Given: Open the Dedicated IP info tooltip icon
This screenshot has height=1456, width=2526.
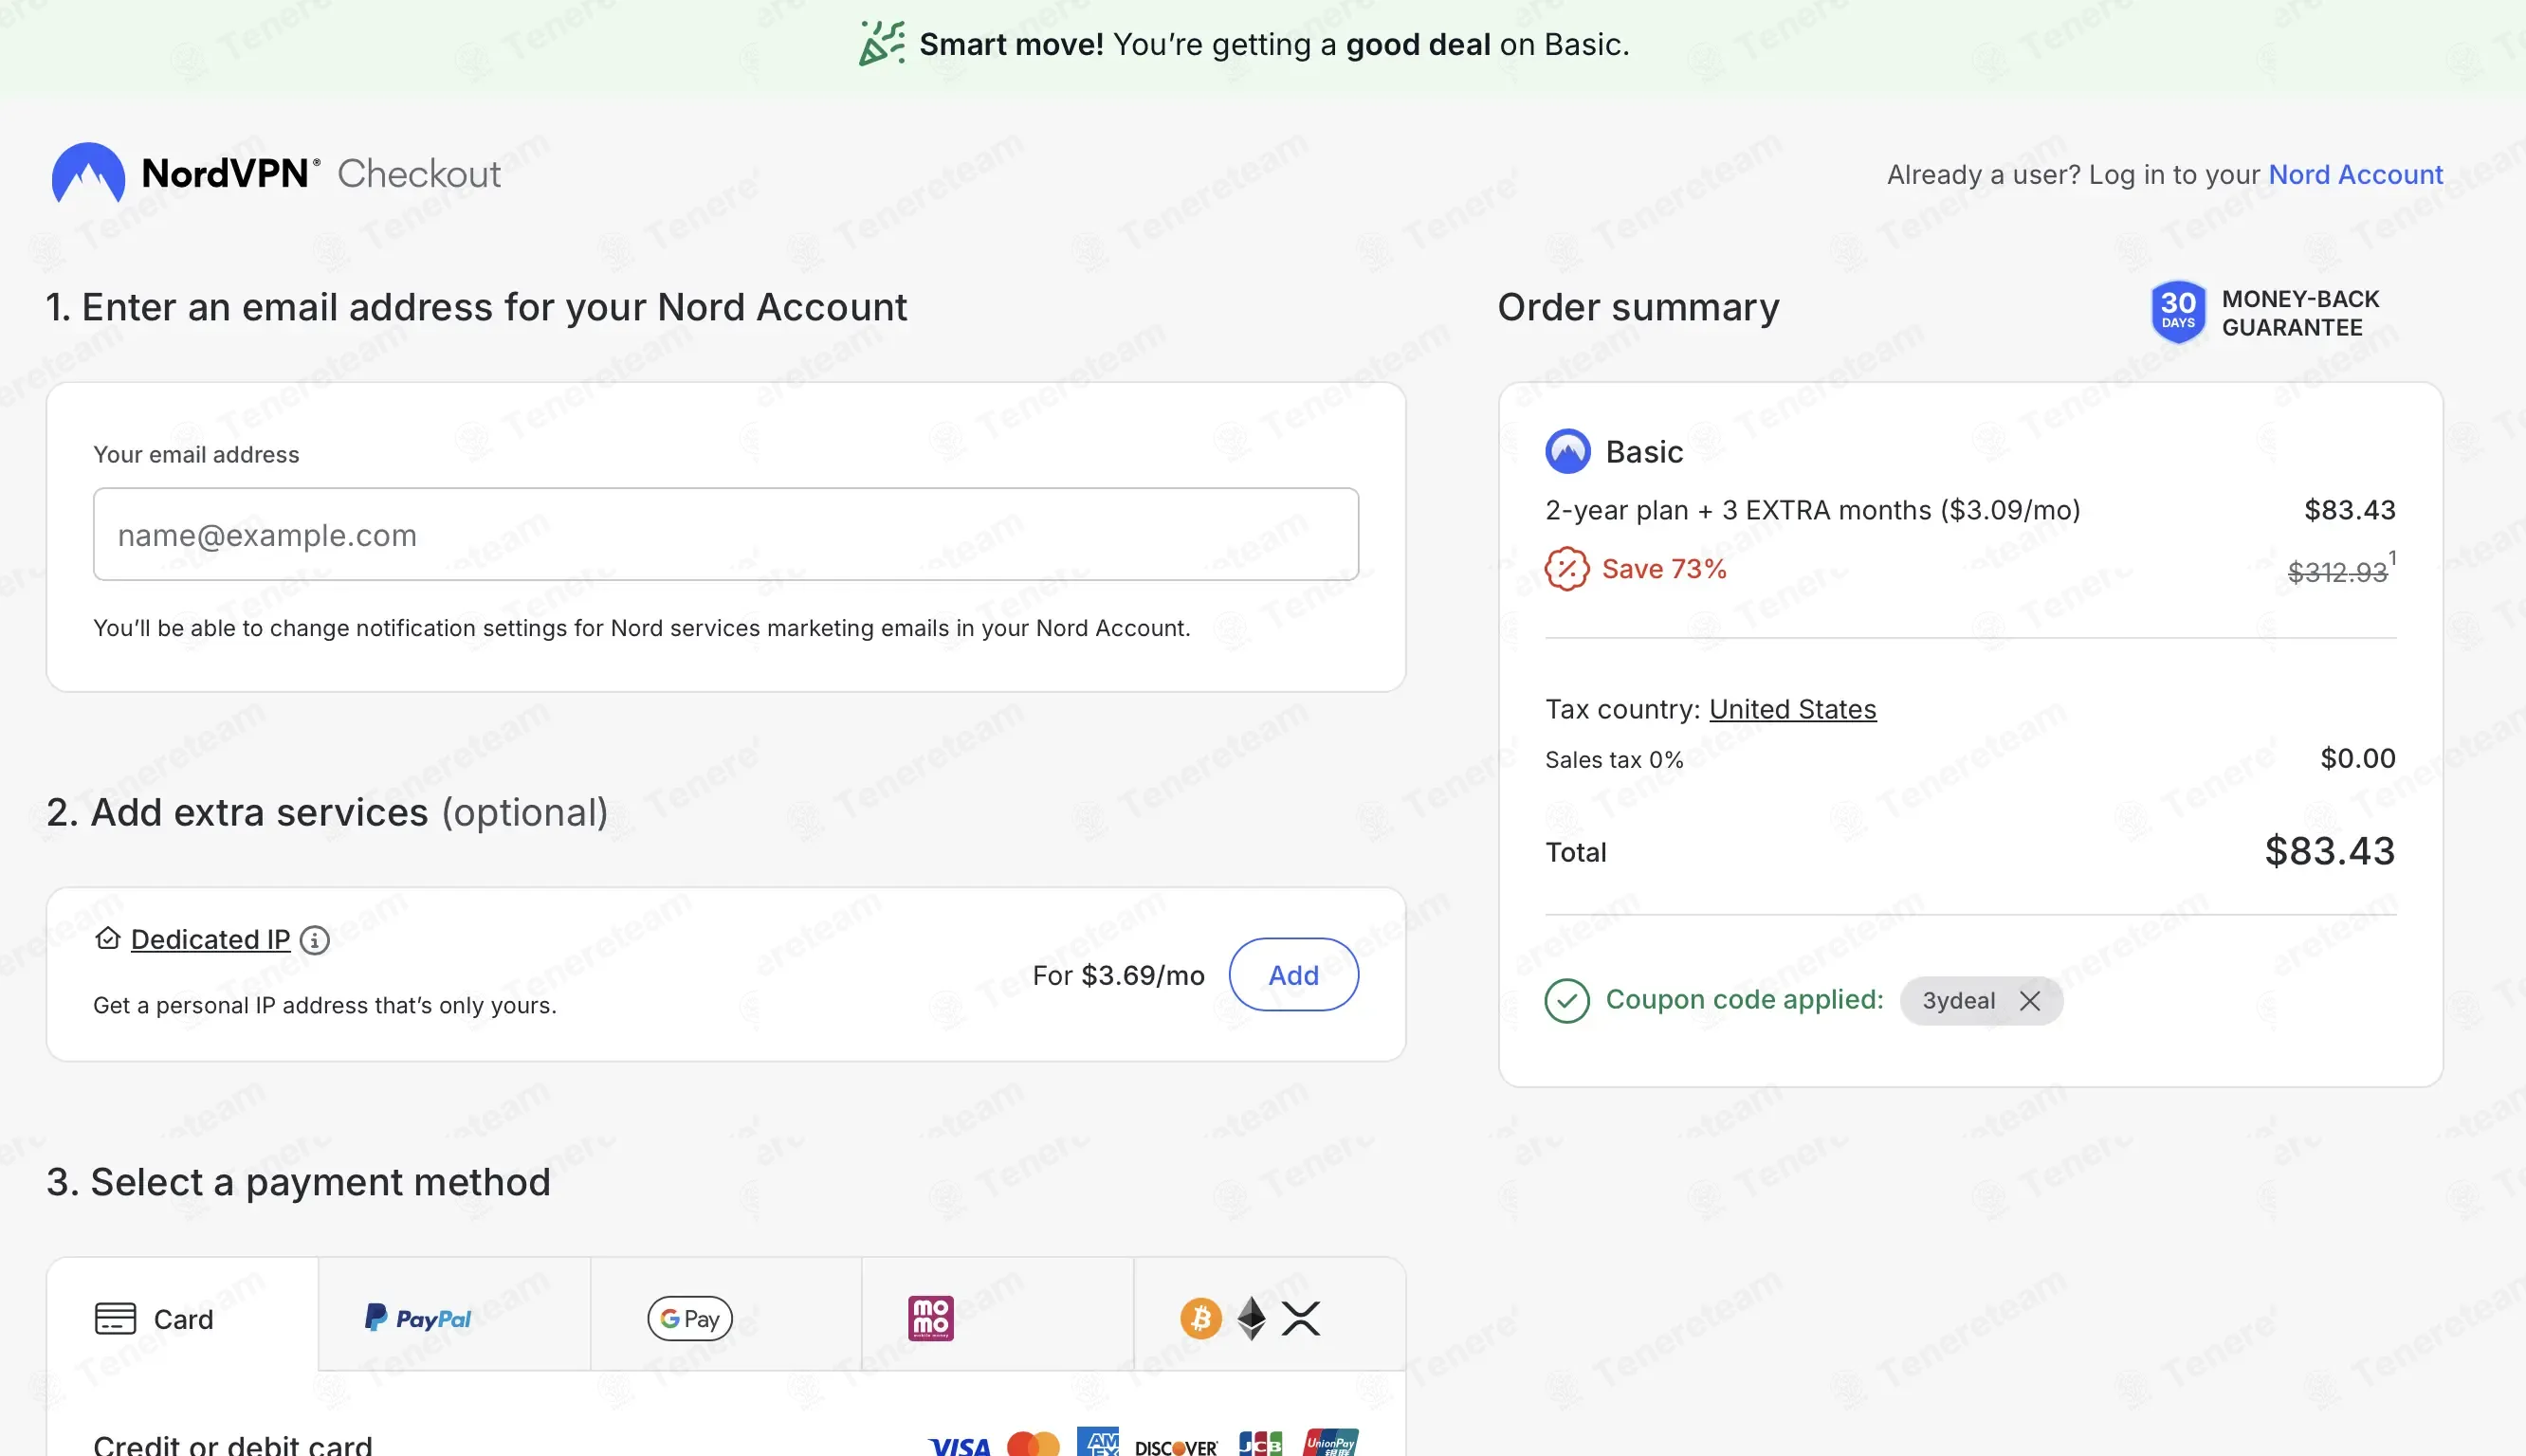Looking at the screenshot, I should [315, 940].
